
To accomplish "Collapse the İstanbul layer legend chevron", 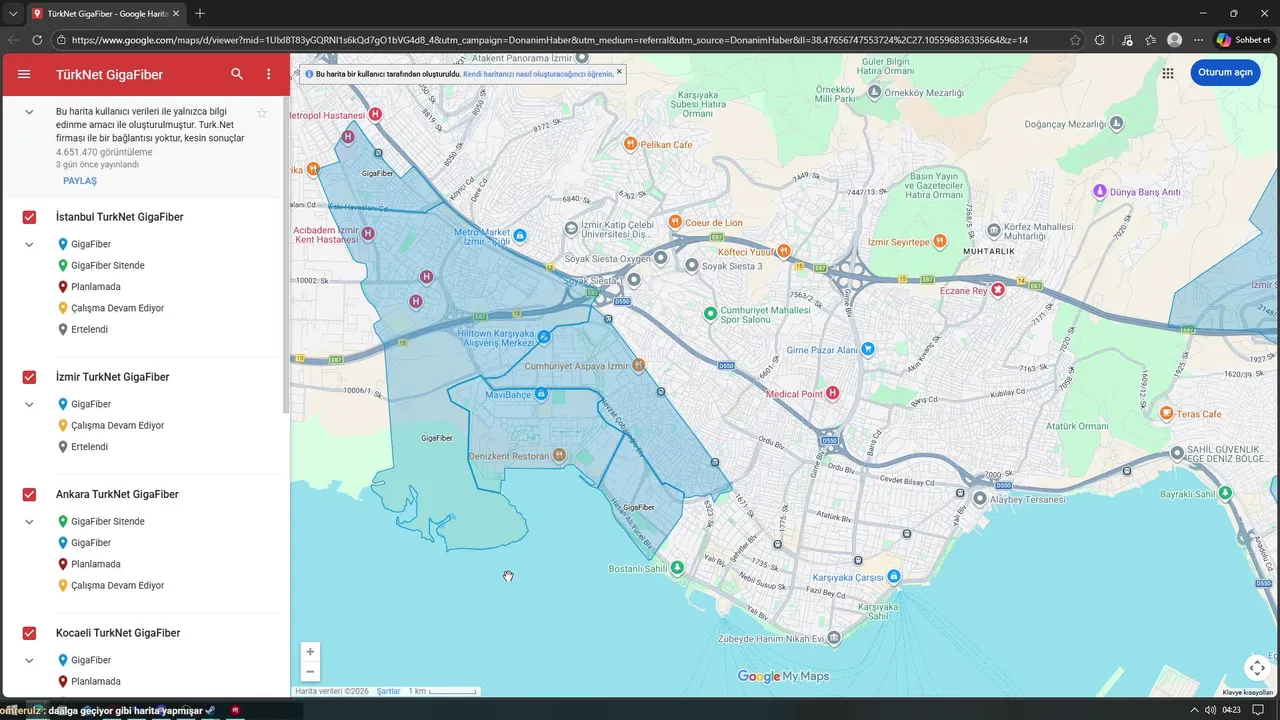I will click(x=29, y=244).
